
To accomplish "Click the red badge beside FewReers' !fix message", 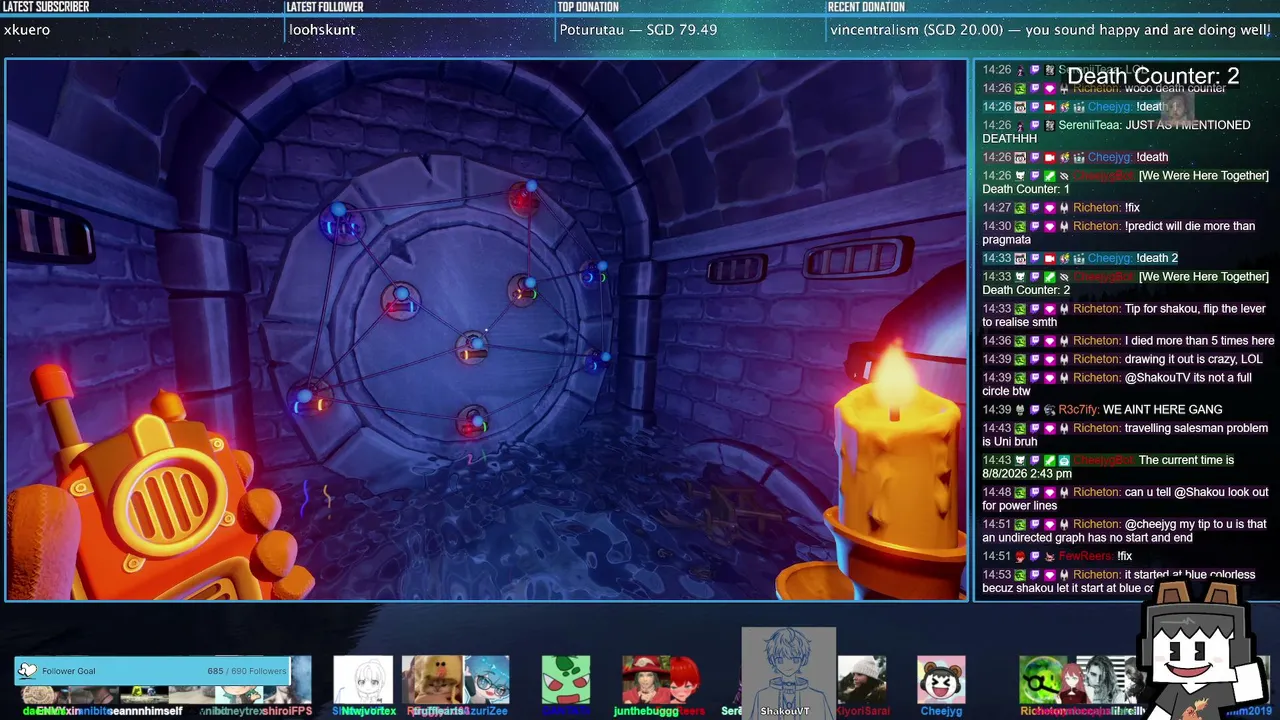I will coord(1020,557).
